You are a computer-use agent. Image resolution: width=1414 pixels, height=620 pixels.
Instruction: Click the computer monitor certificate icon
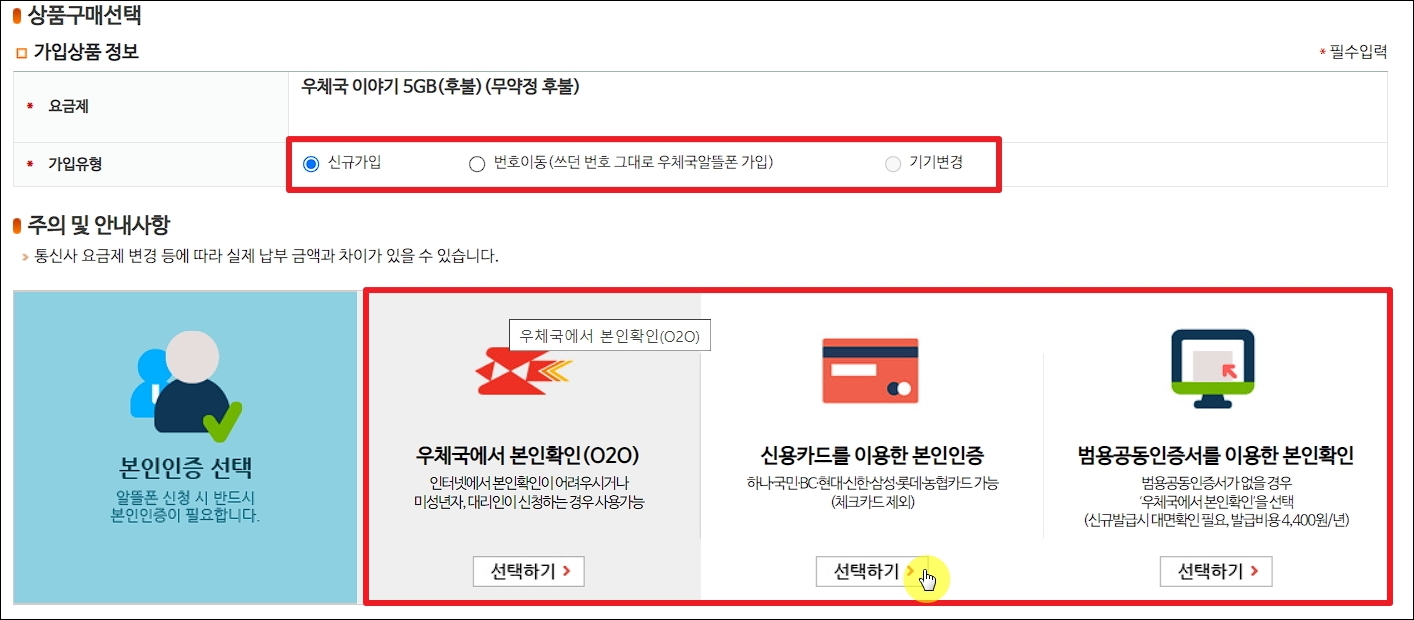[1212, 368]
